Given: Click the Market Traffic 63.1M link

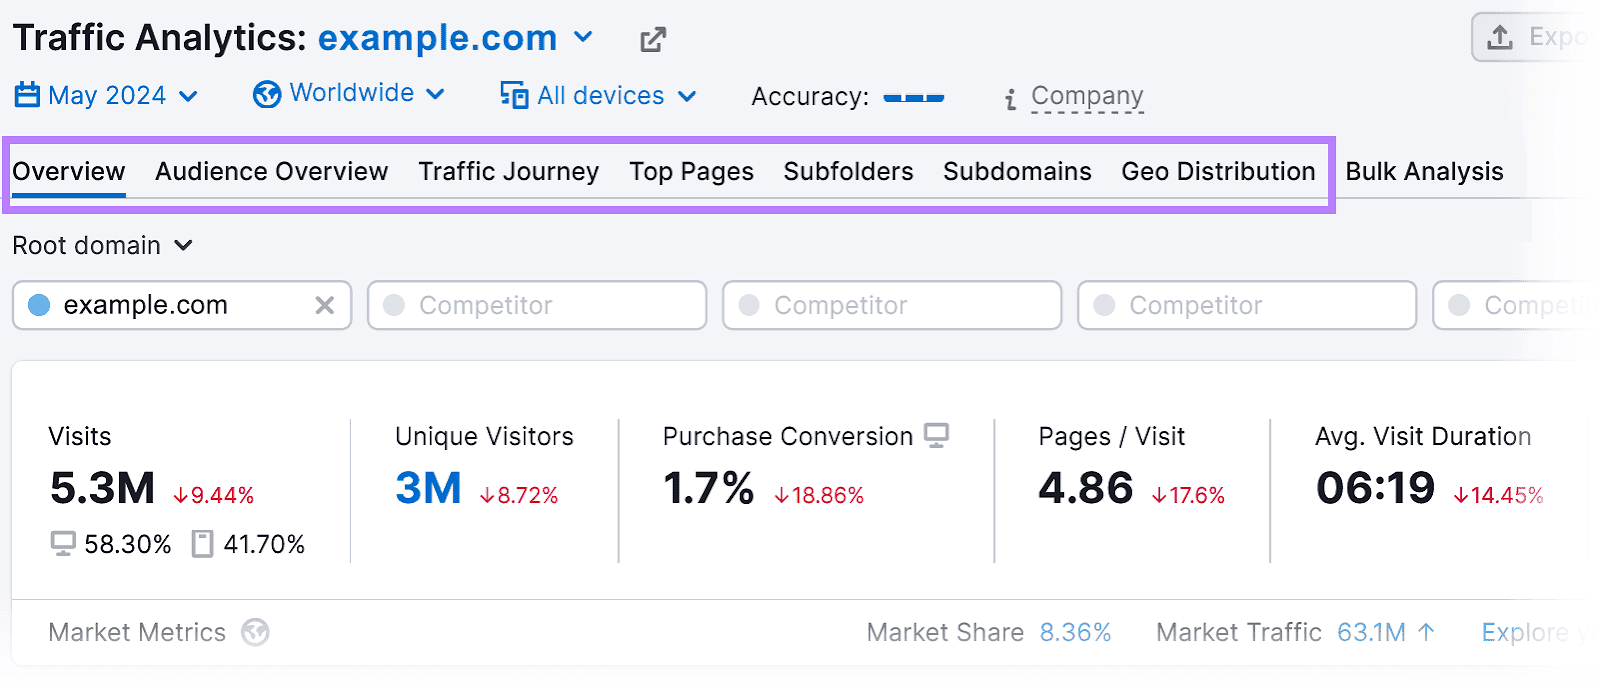Looking at the screenshot, I should pyautogui.click(x=1371, y=632).
